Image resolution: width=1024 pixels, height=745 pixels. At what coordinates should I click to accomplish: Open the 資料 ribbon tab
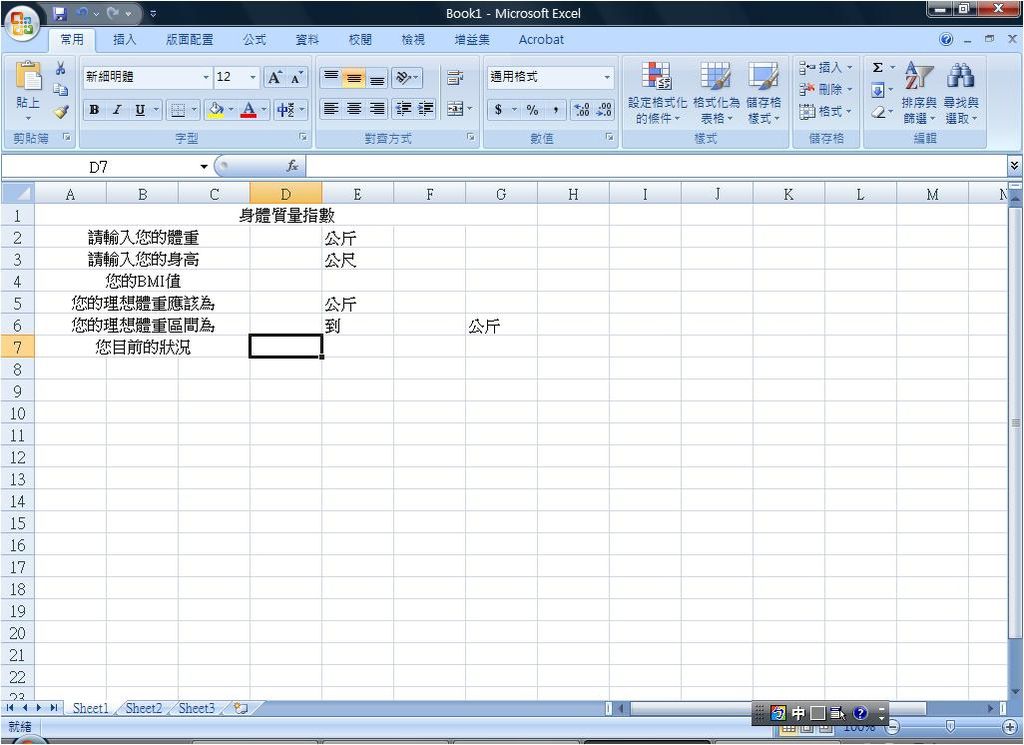coord(307,40)
